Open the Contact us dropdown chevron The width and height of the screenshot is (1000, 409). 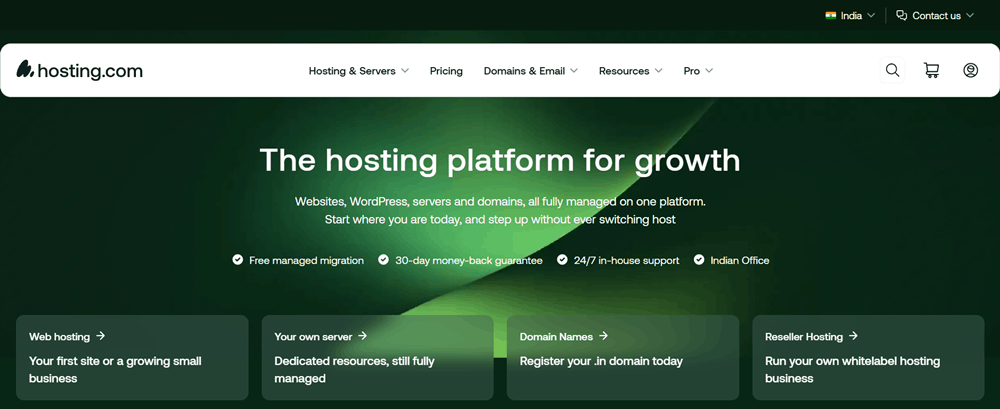click(970, 15)
